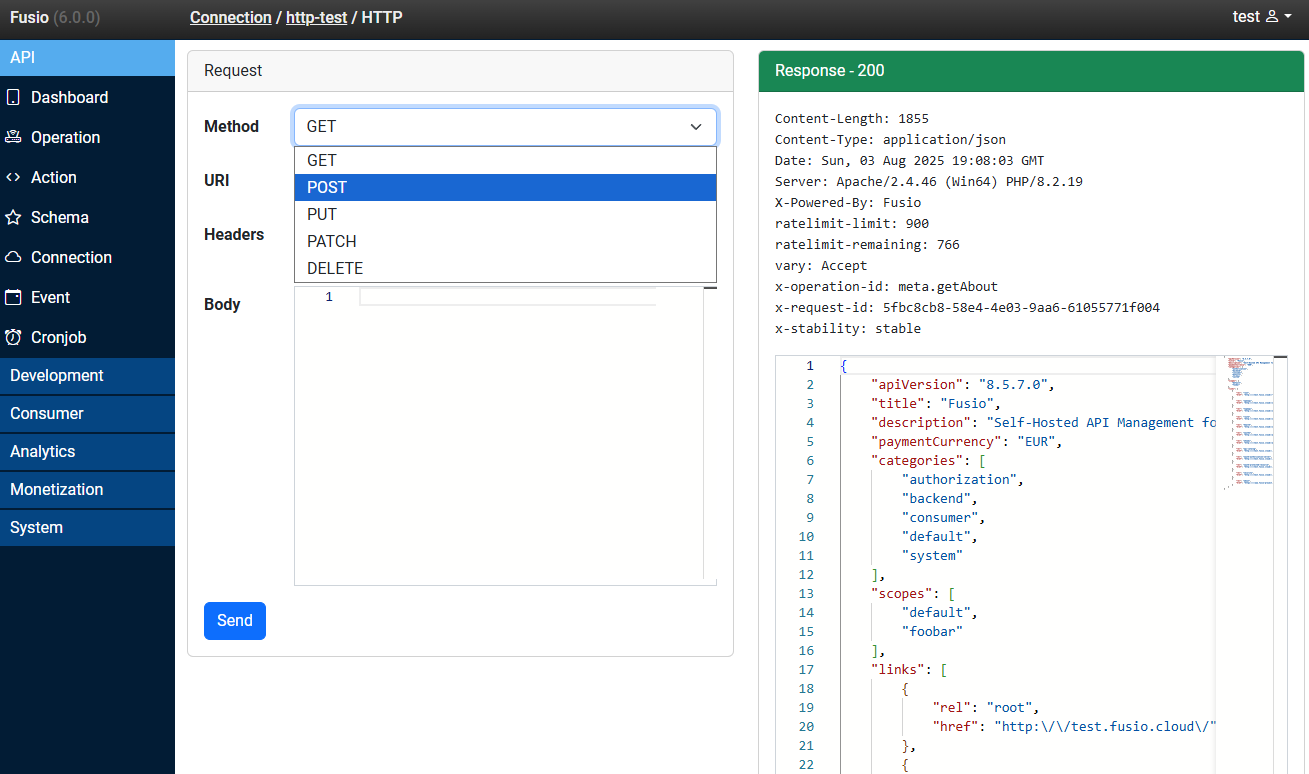The height and width of the screenshot is (774, 1309).
Task: Choose GET from the method list
Action: [x=505, y=160]
